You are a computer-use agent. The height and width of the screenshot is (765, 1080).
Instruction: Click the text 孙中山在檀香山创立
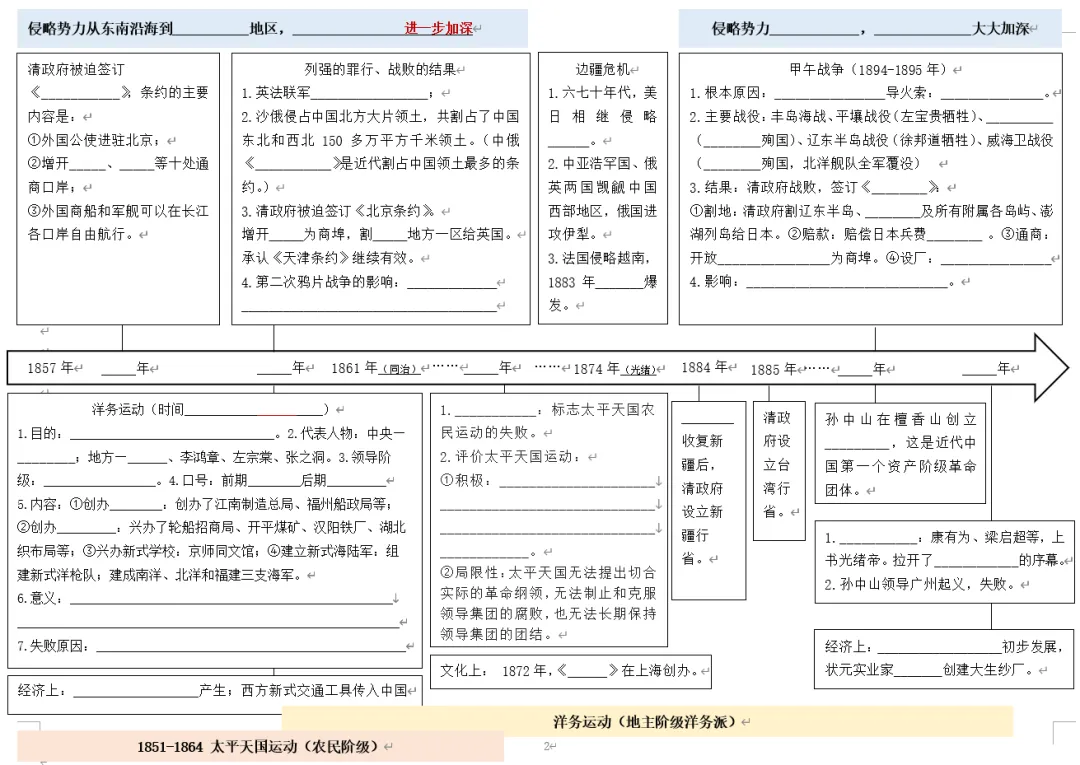pos(901,419)
